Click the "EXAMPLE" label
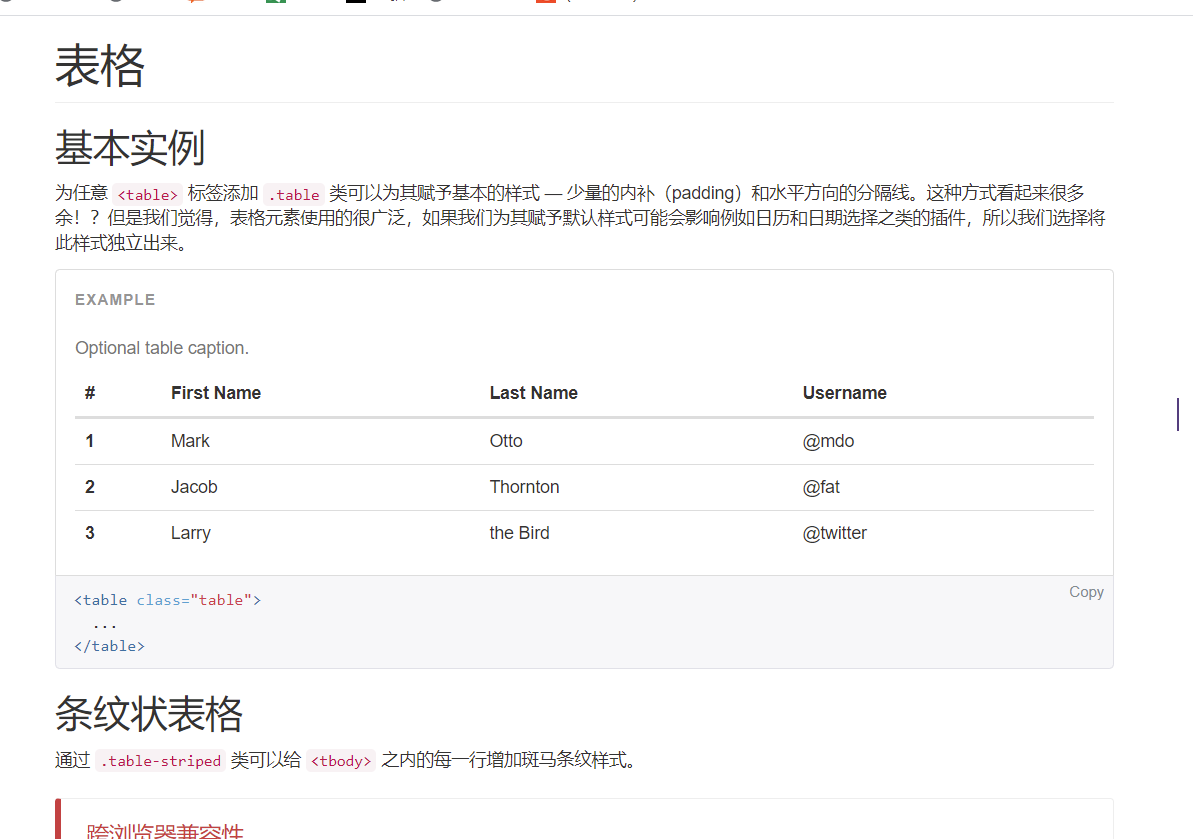The image size is (1193, 839). [115, 300]
